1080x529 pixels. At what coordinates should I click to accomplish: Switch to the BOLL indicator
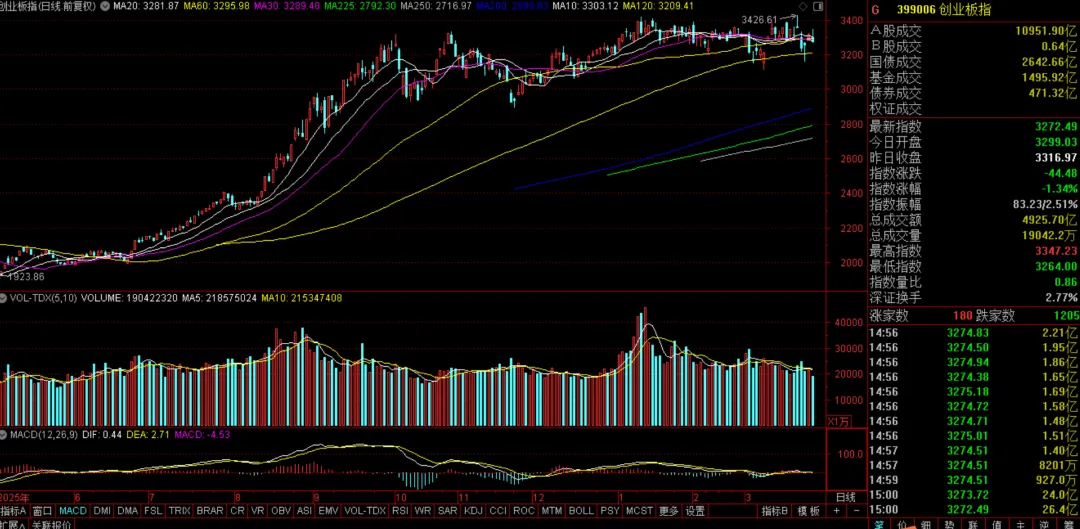tap(581, 510)
